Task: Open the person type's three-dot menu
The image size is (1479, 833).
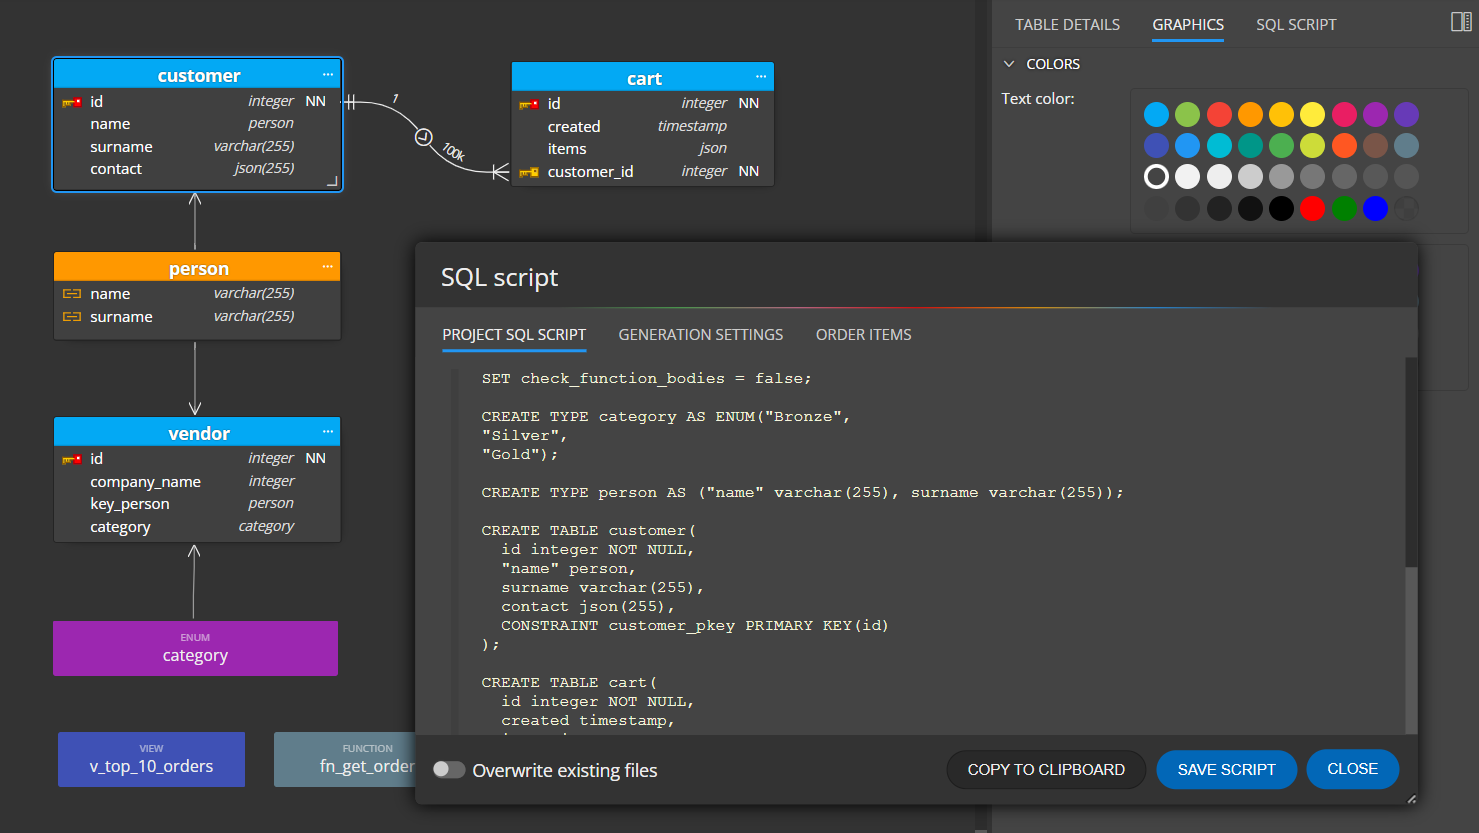Action: pos(328,267)
